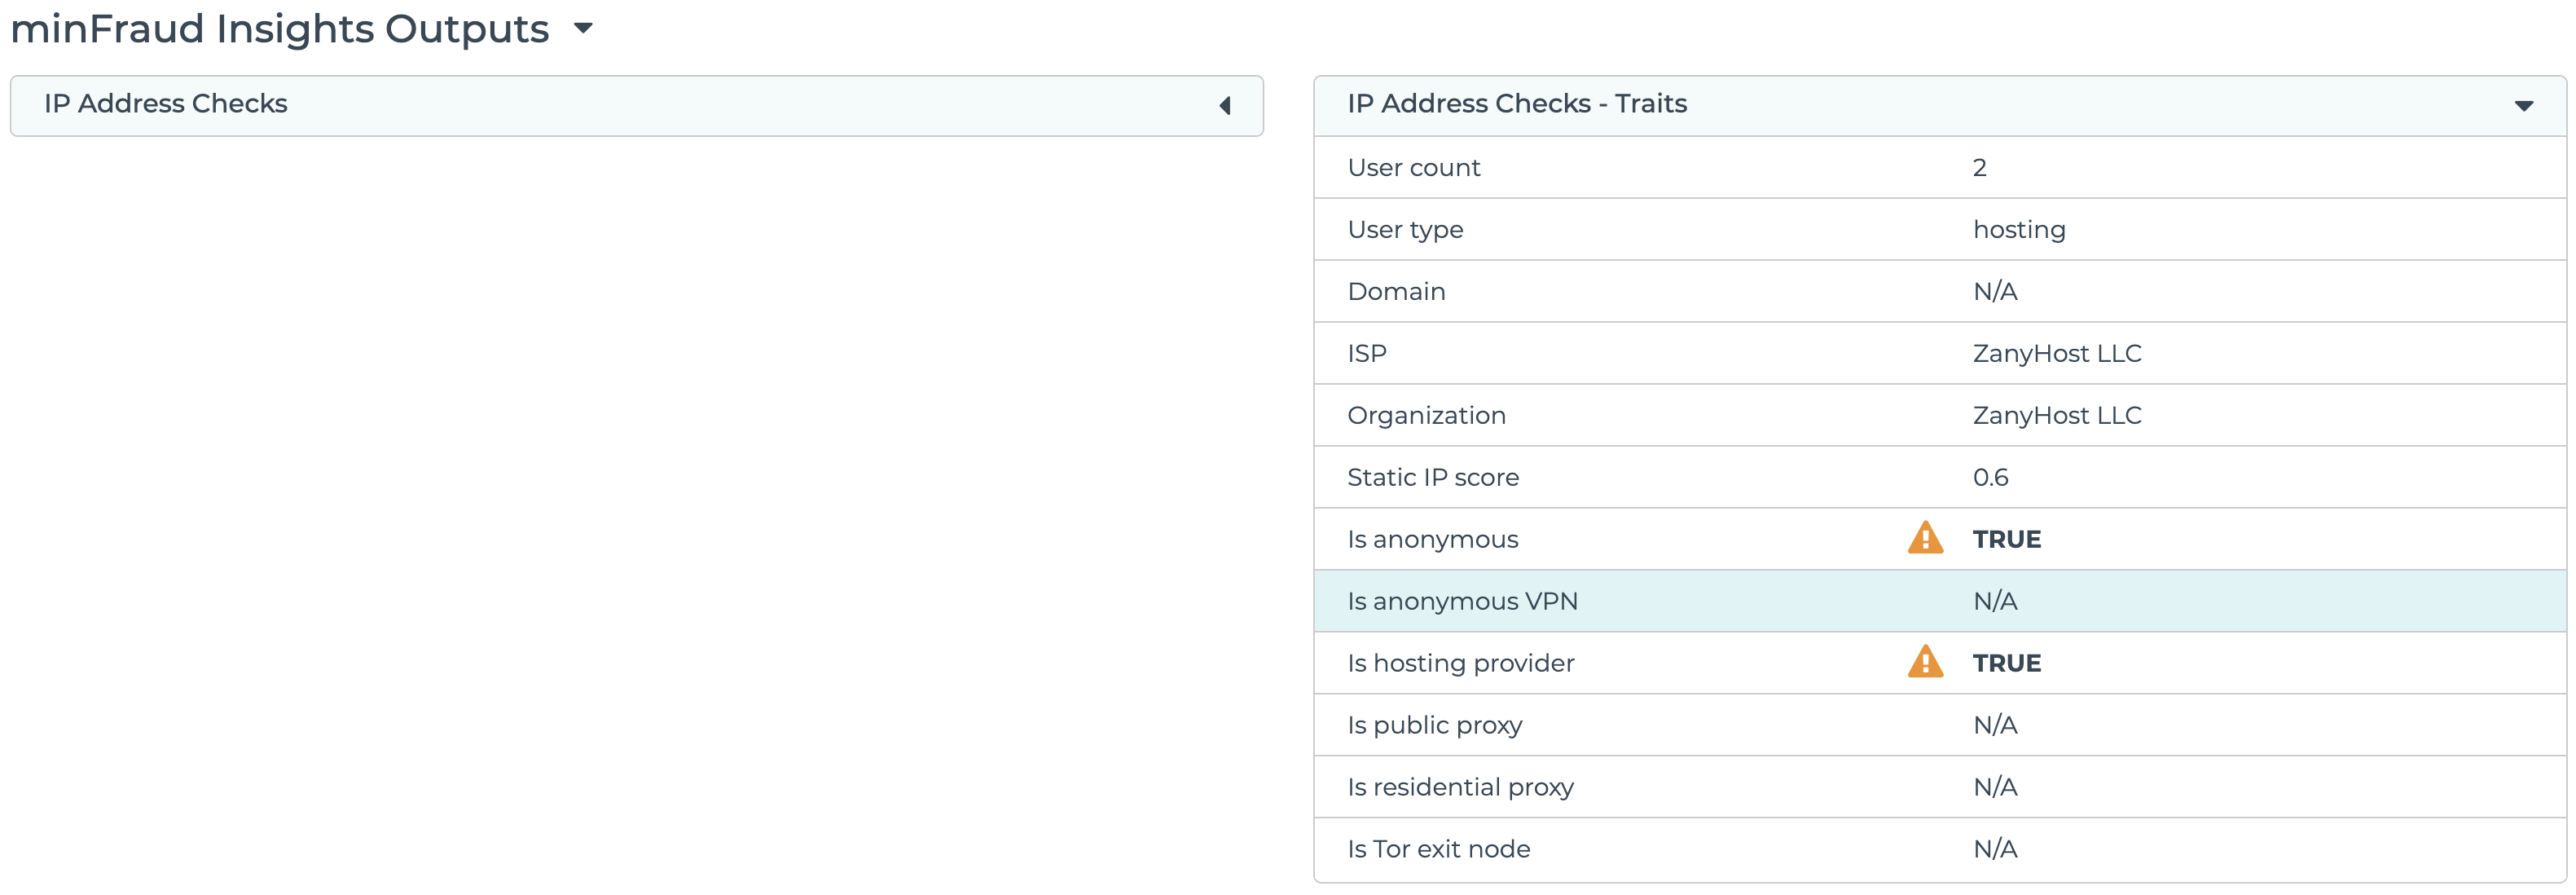The height and width of the screenshot is (895, 2576).
Task: Click warning icon beside Is hosting provider
Action: (x=1924, y=662)
